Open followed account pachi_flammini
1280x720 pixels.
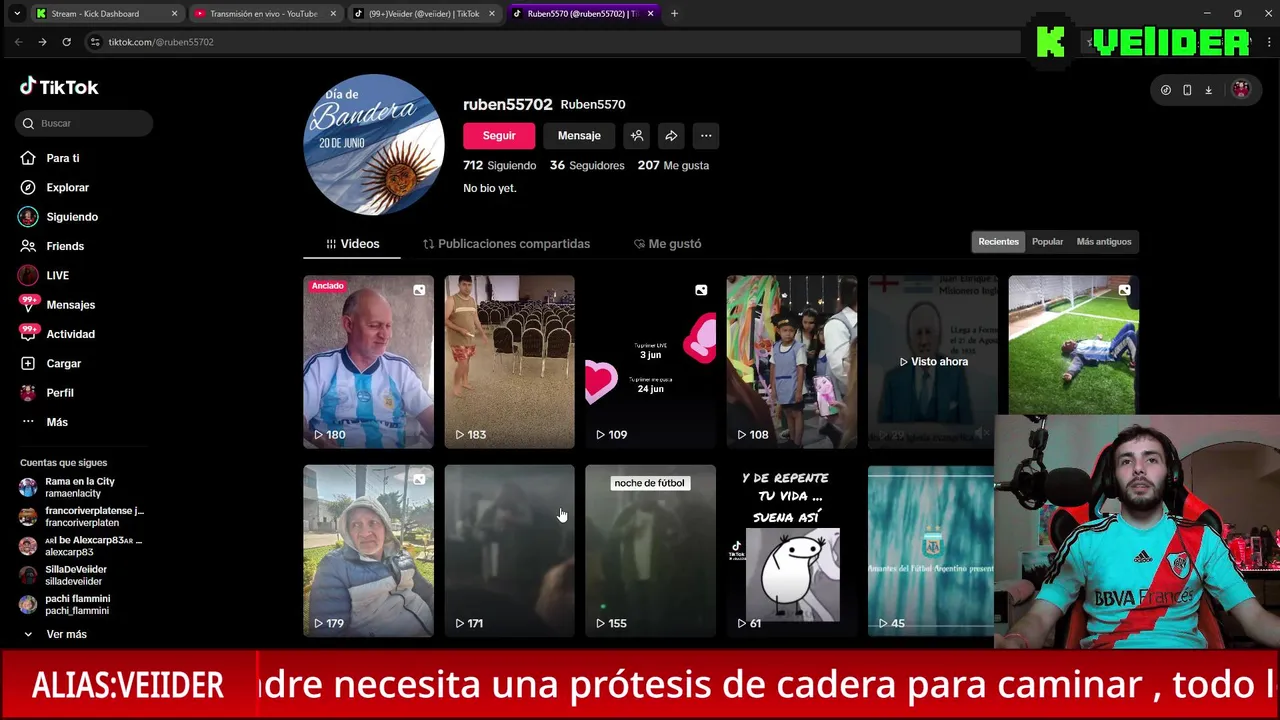77,604
